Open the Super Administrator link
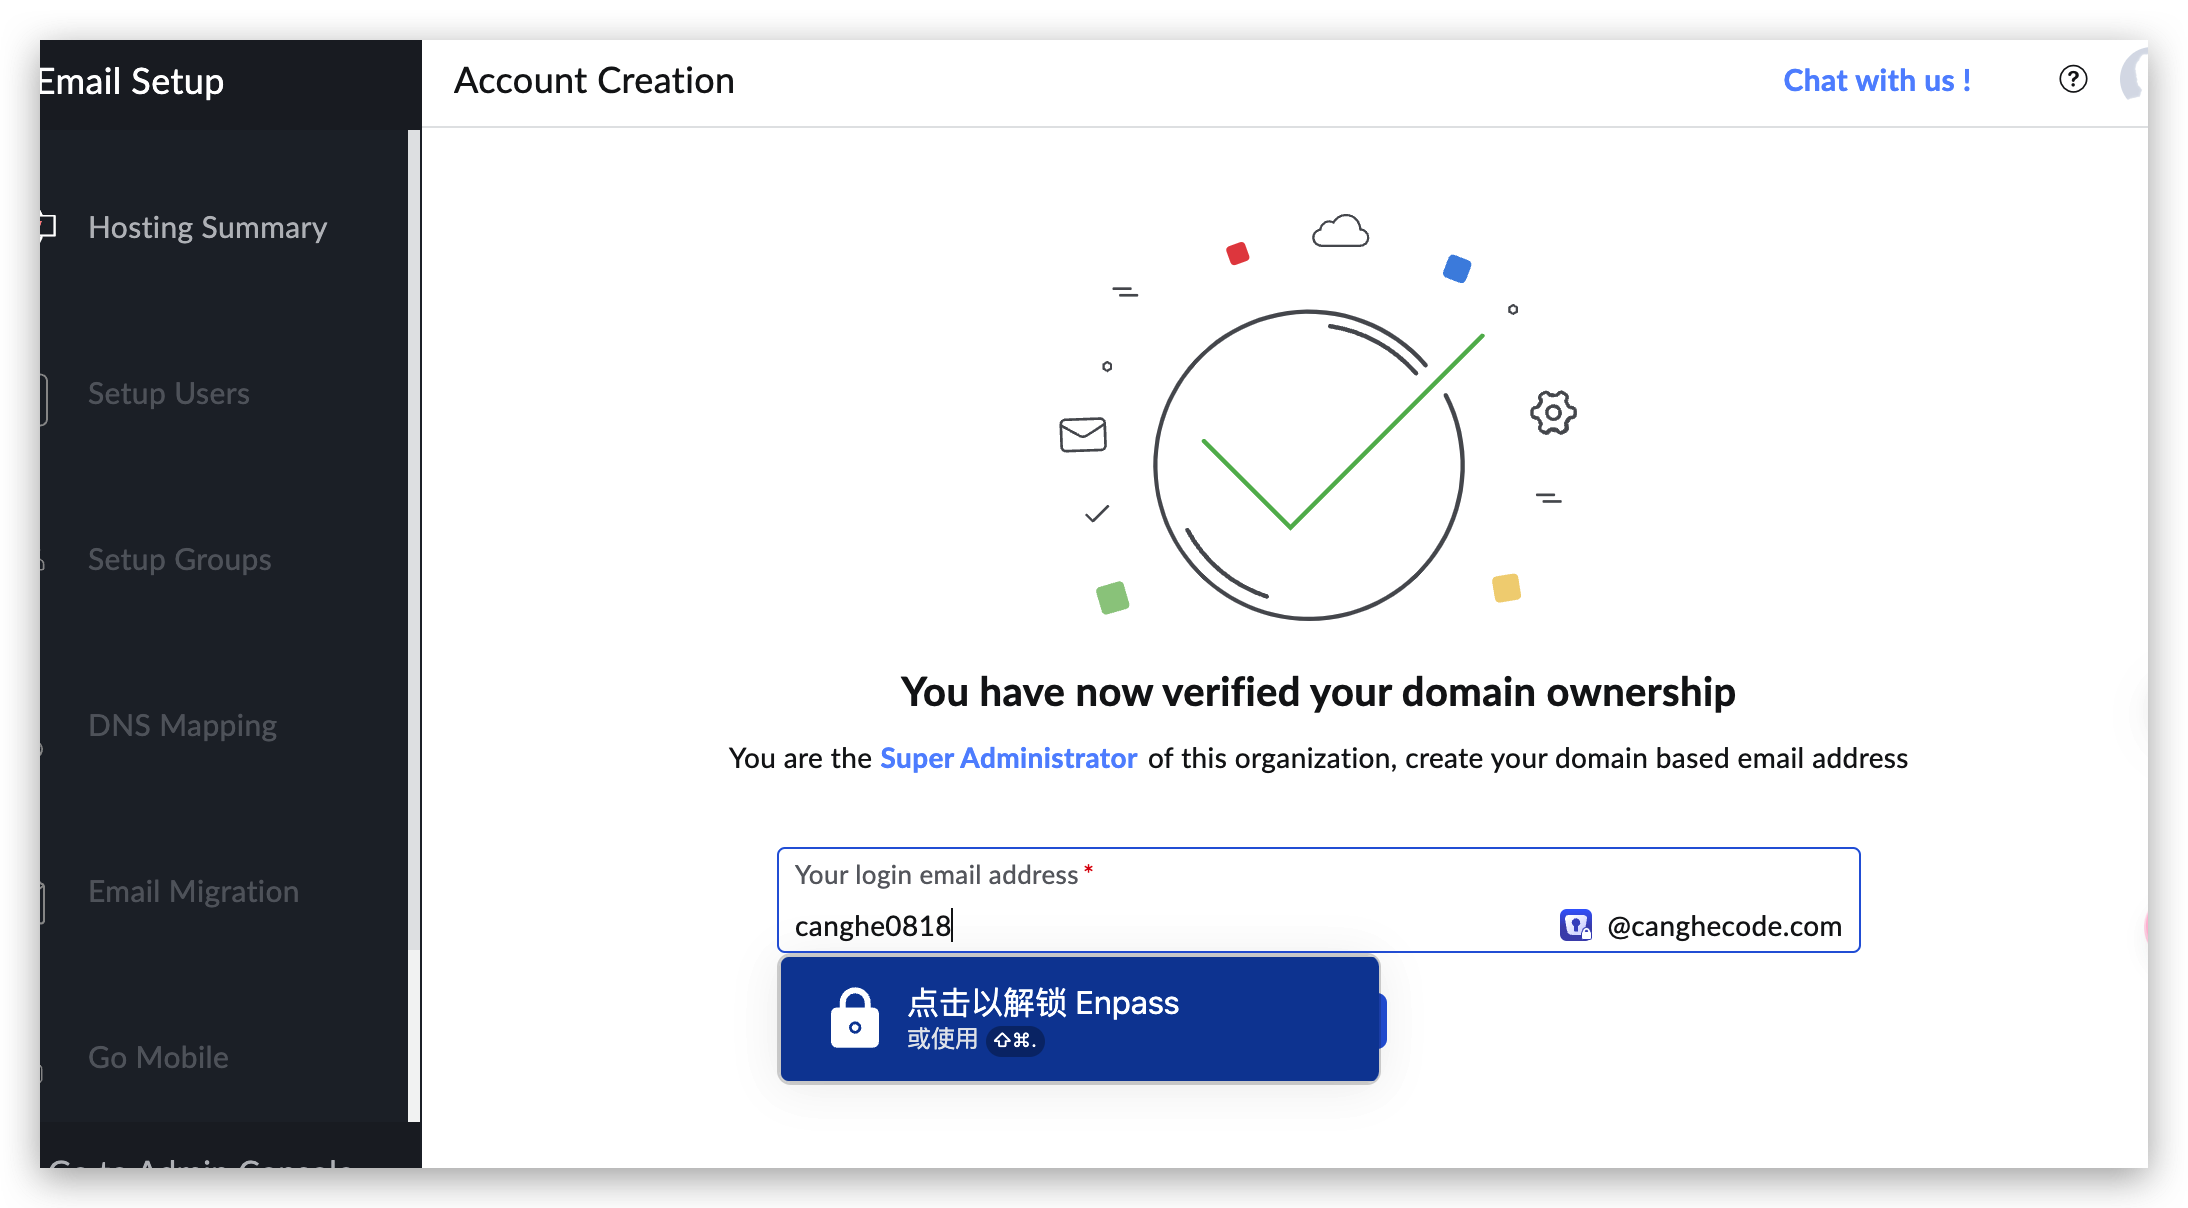Image resolution: width=2188 pixels, height=1208 pixels. pos(1008,758)
